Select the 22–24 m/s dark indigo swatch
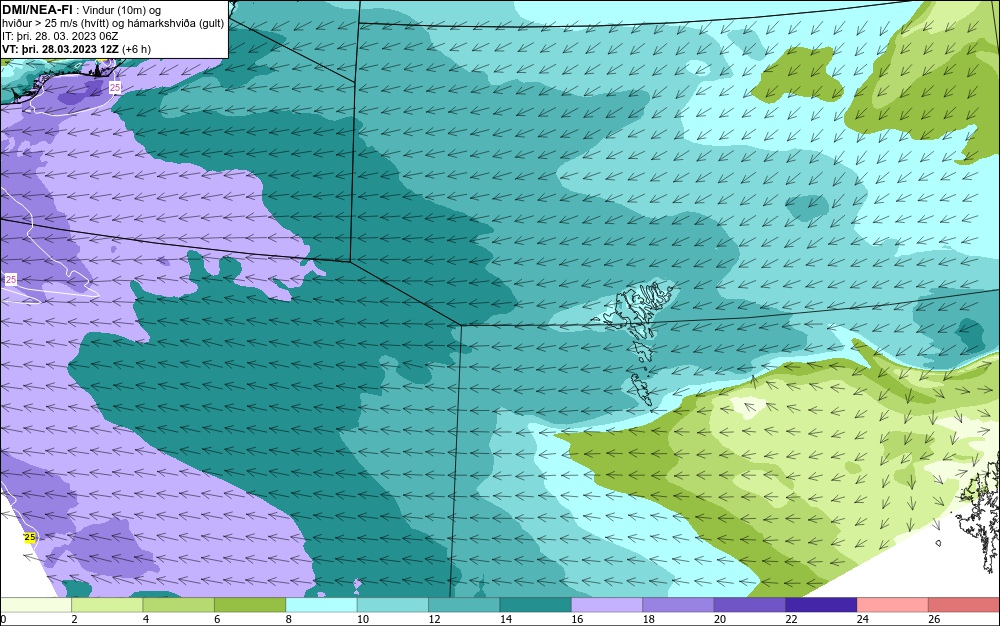 [821, 605]
